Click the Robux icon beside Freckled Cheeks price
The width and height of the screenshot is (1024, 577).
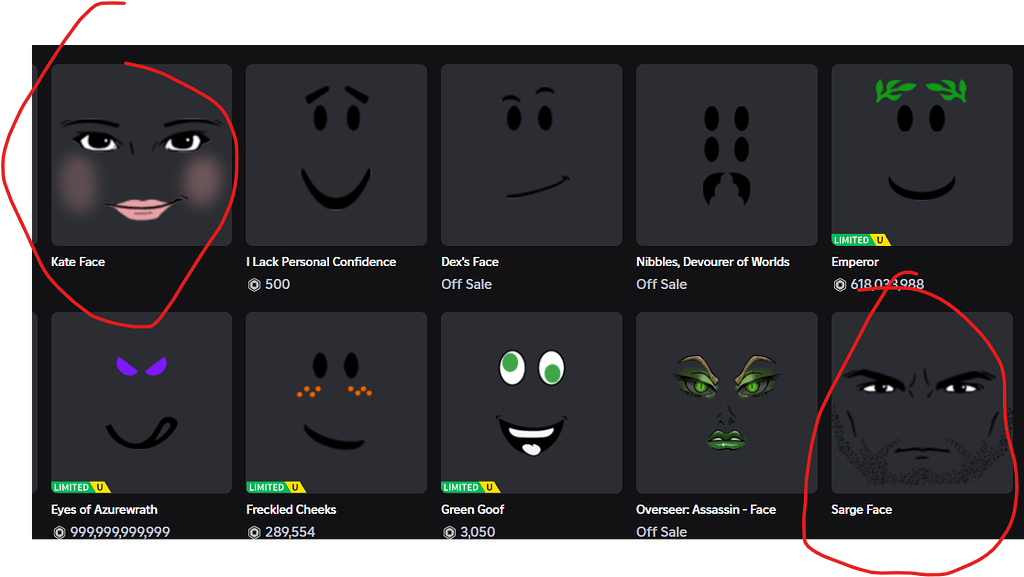[252, 532]
